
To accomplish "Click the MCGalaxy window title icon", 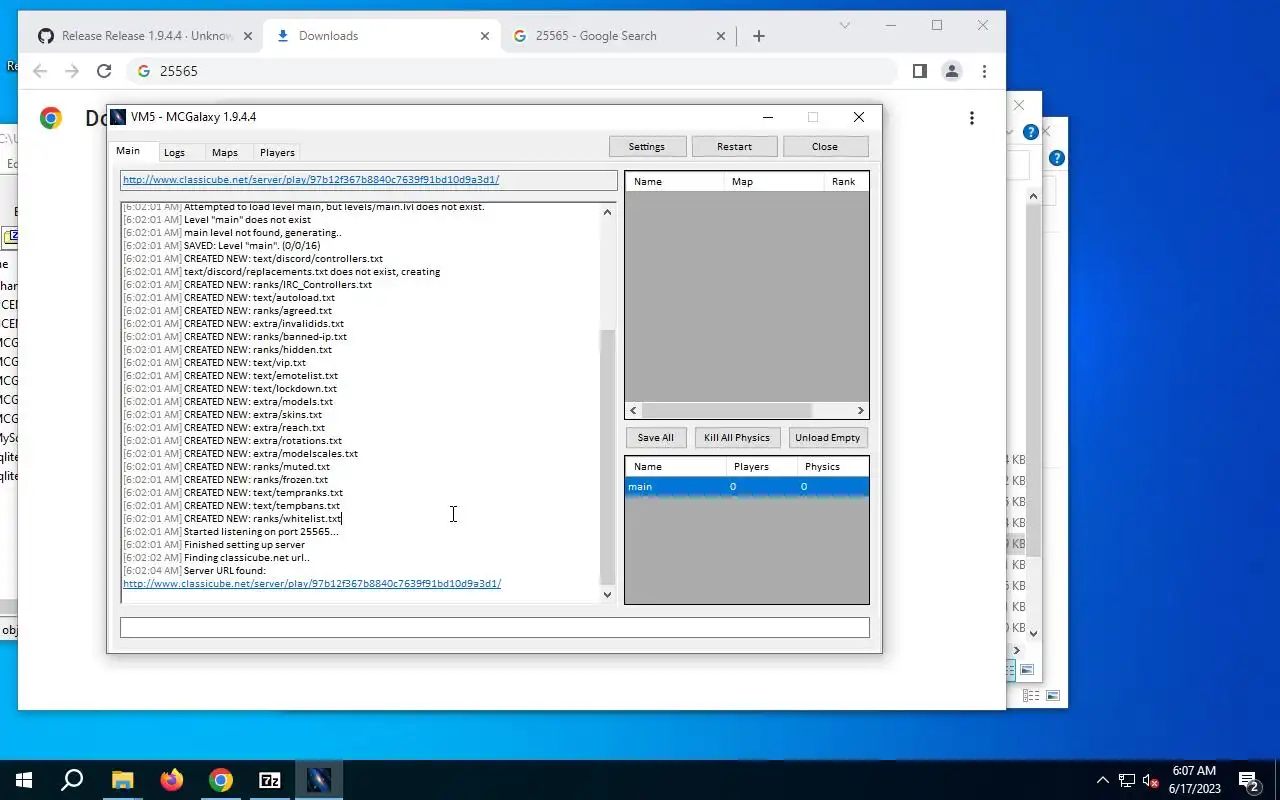I will [x=118, y=117].
